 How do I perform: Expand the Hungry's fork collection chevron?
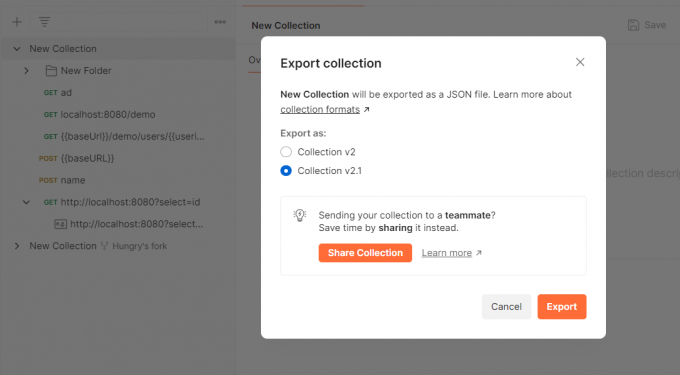point(17,246)
